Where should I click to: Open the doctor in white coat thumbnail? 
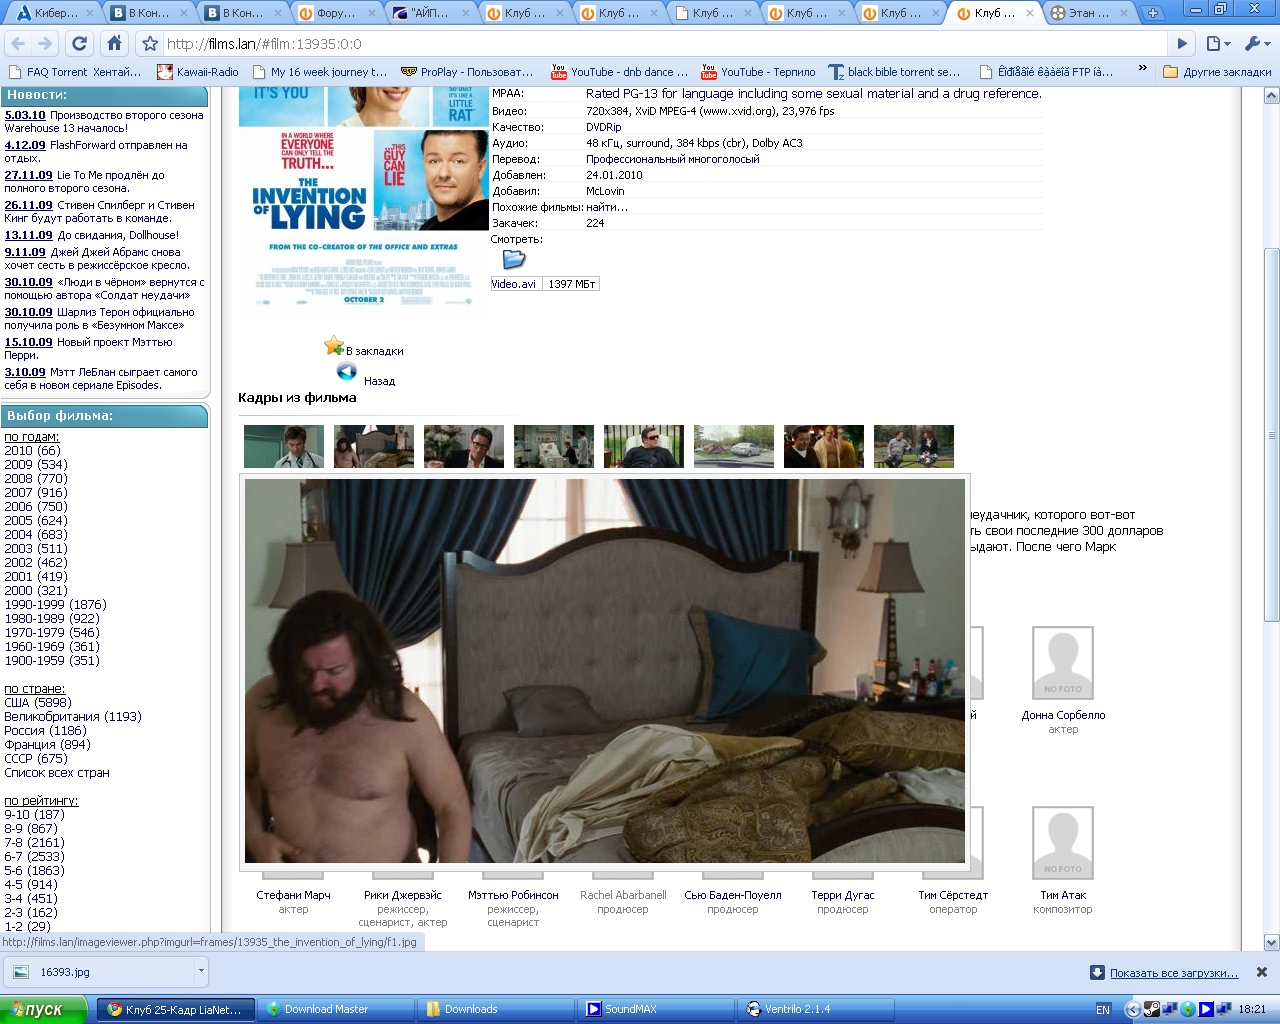pos(284,446)
